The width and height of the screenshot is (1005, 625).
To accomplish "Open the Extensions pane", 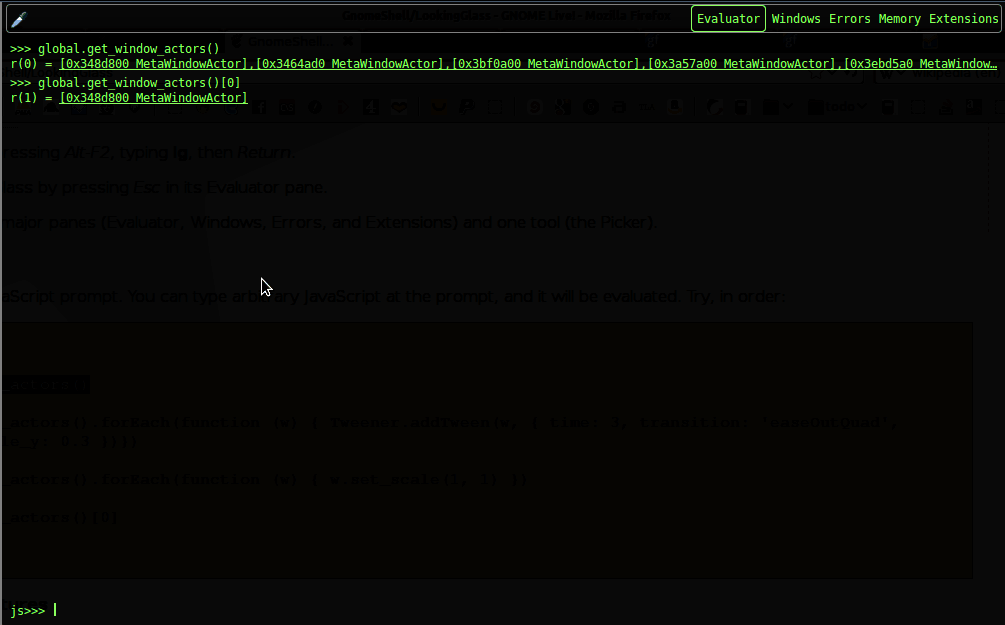I will (962, 18).
